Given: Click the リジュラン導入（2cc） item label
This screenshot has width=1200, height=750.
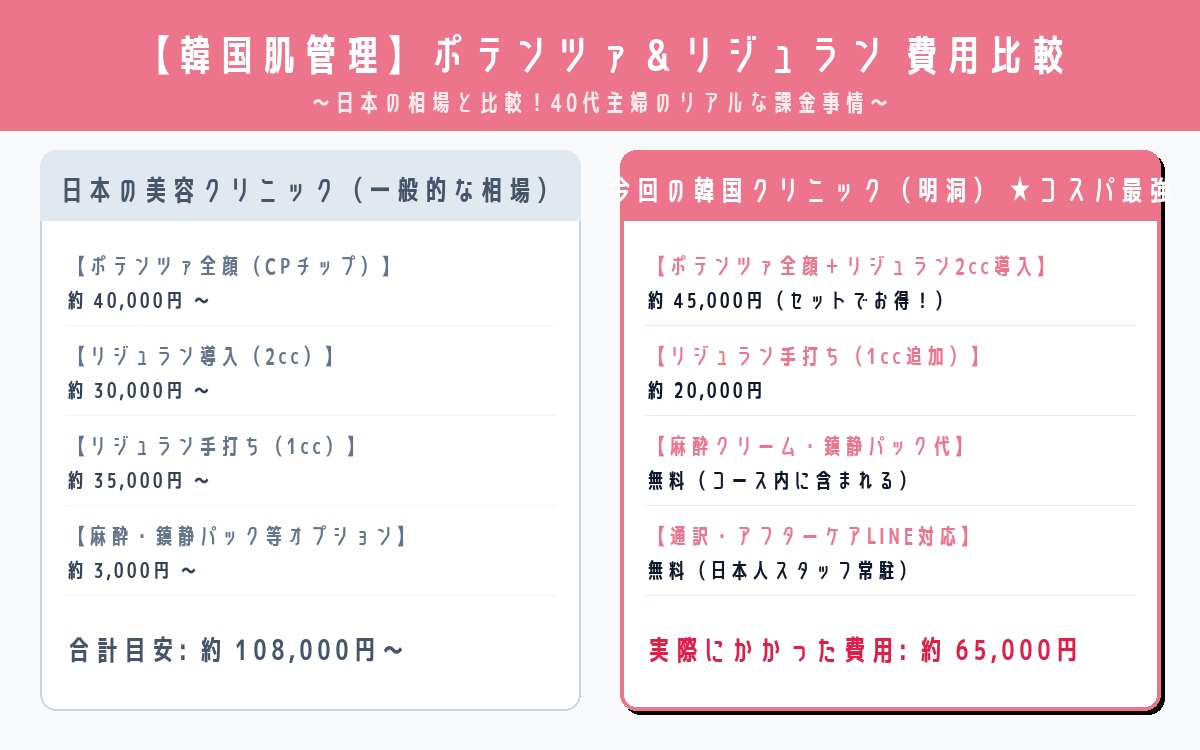Looking at the screenshot, I should (204, 357).
